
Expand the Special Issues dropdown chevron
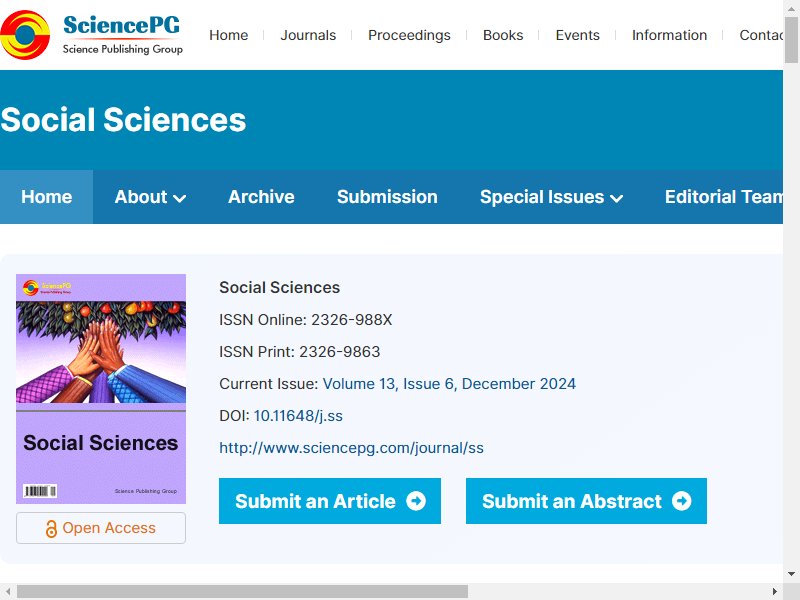[x=617, y=198]
